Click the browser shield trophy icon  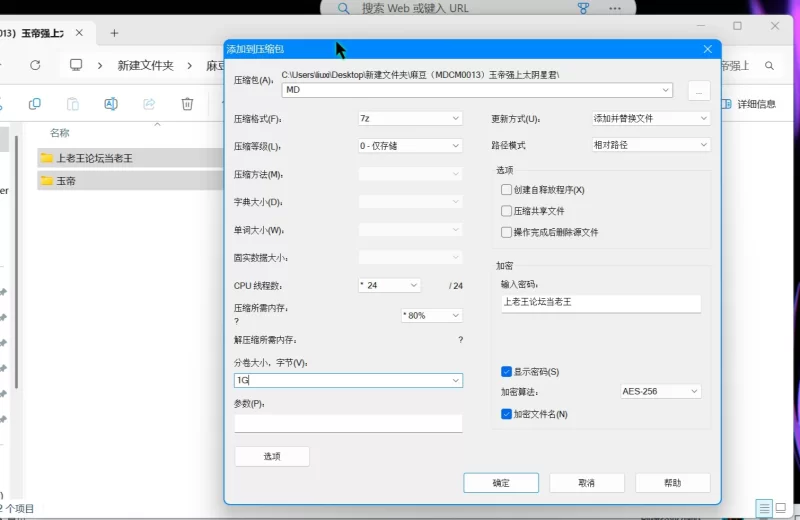click(583, 8)
